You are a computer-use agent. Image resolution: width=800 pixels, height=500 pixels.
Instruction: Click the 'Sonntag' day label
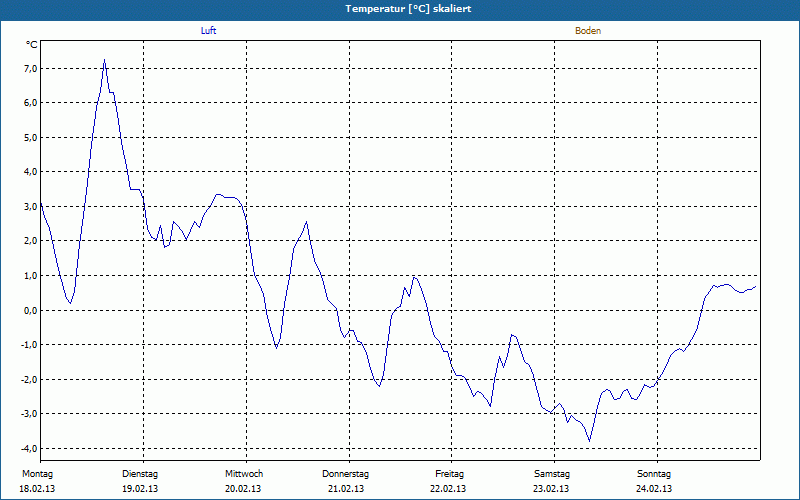click(654, 474)
